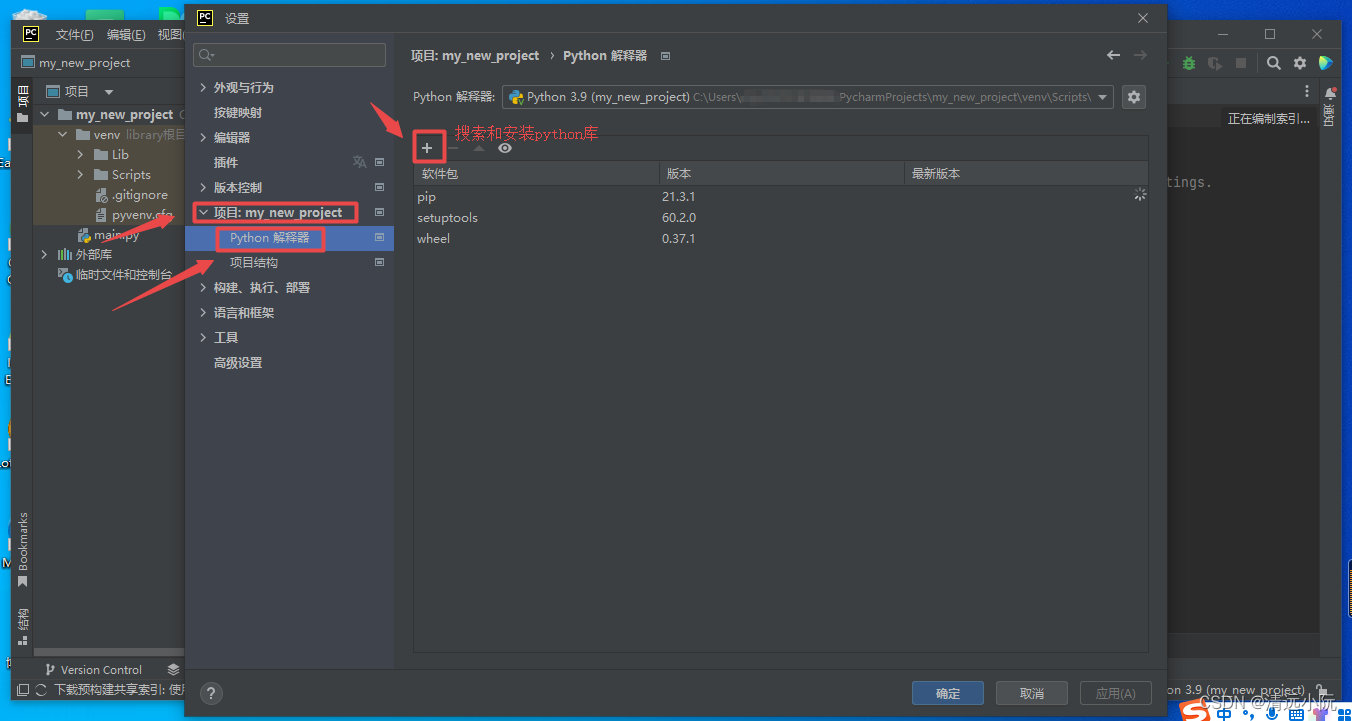This screenshot has height=721, width=1352.
Task: Open the Version Control tool window tab
Action: (x=93, y=670)
